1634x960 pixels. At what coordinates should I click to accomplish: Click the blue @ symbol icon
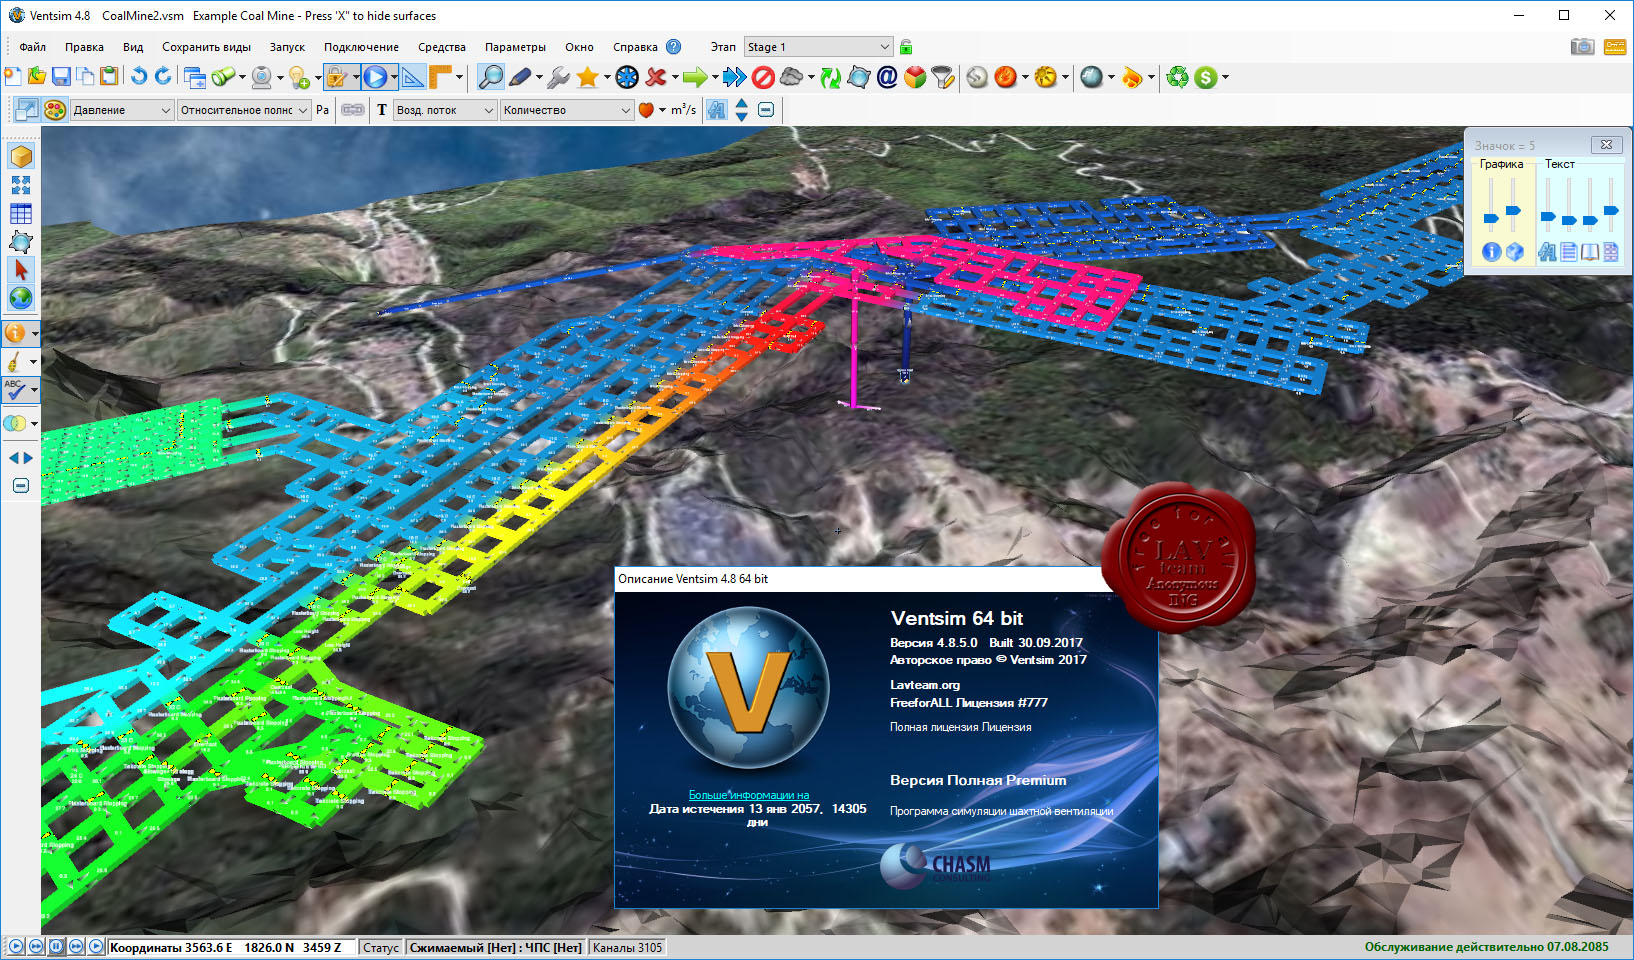(x=887, y=77)
